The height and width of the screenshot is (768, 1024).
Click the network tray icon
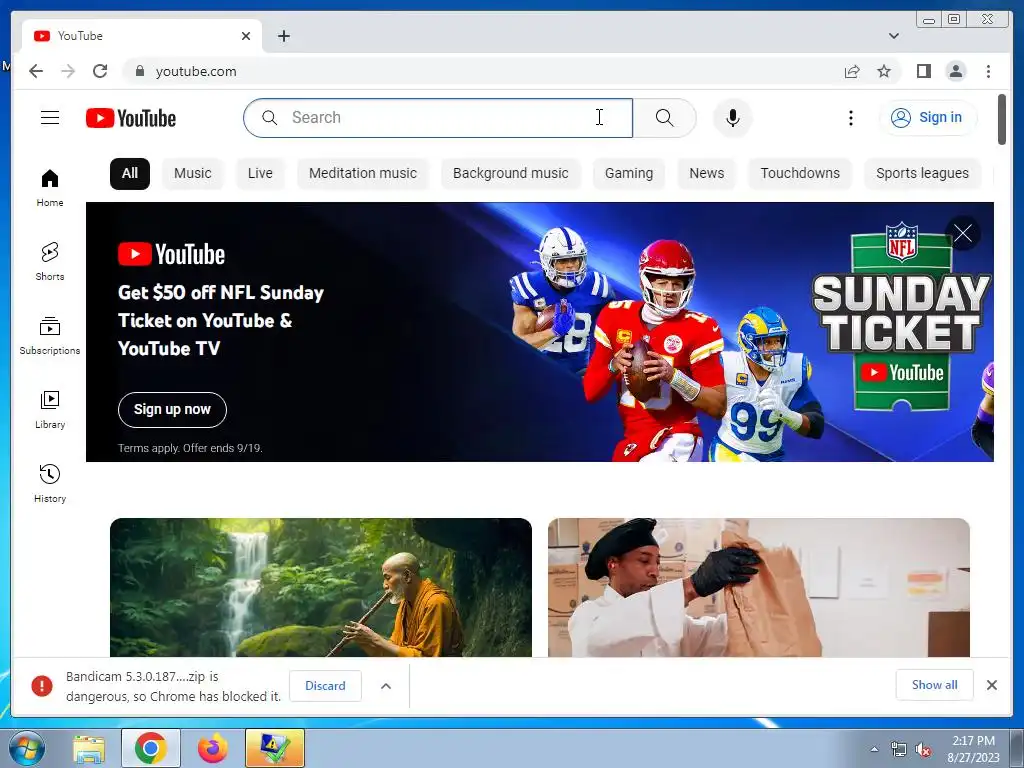click(899, 750)
